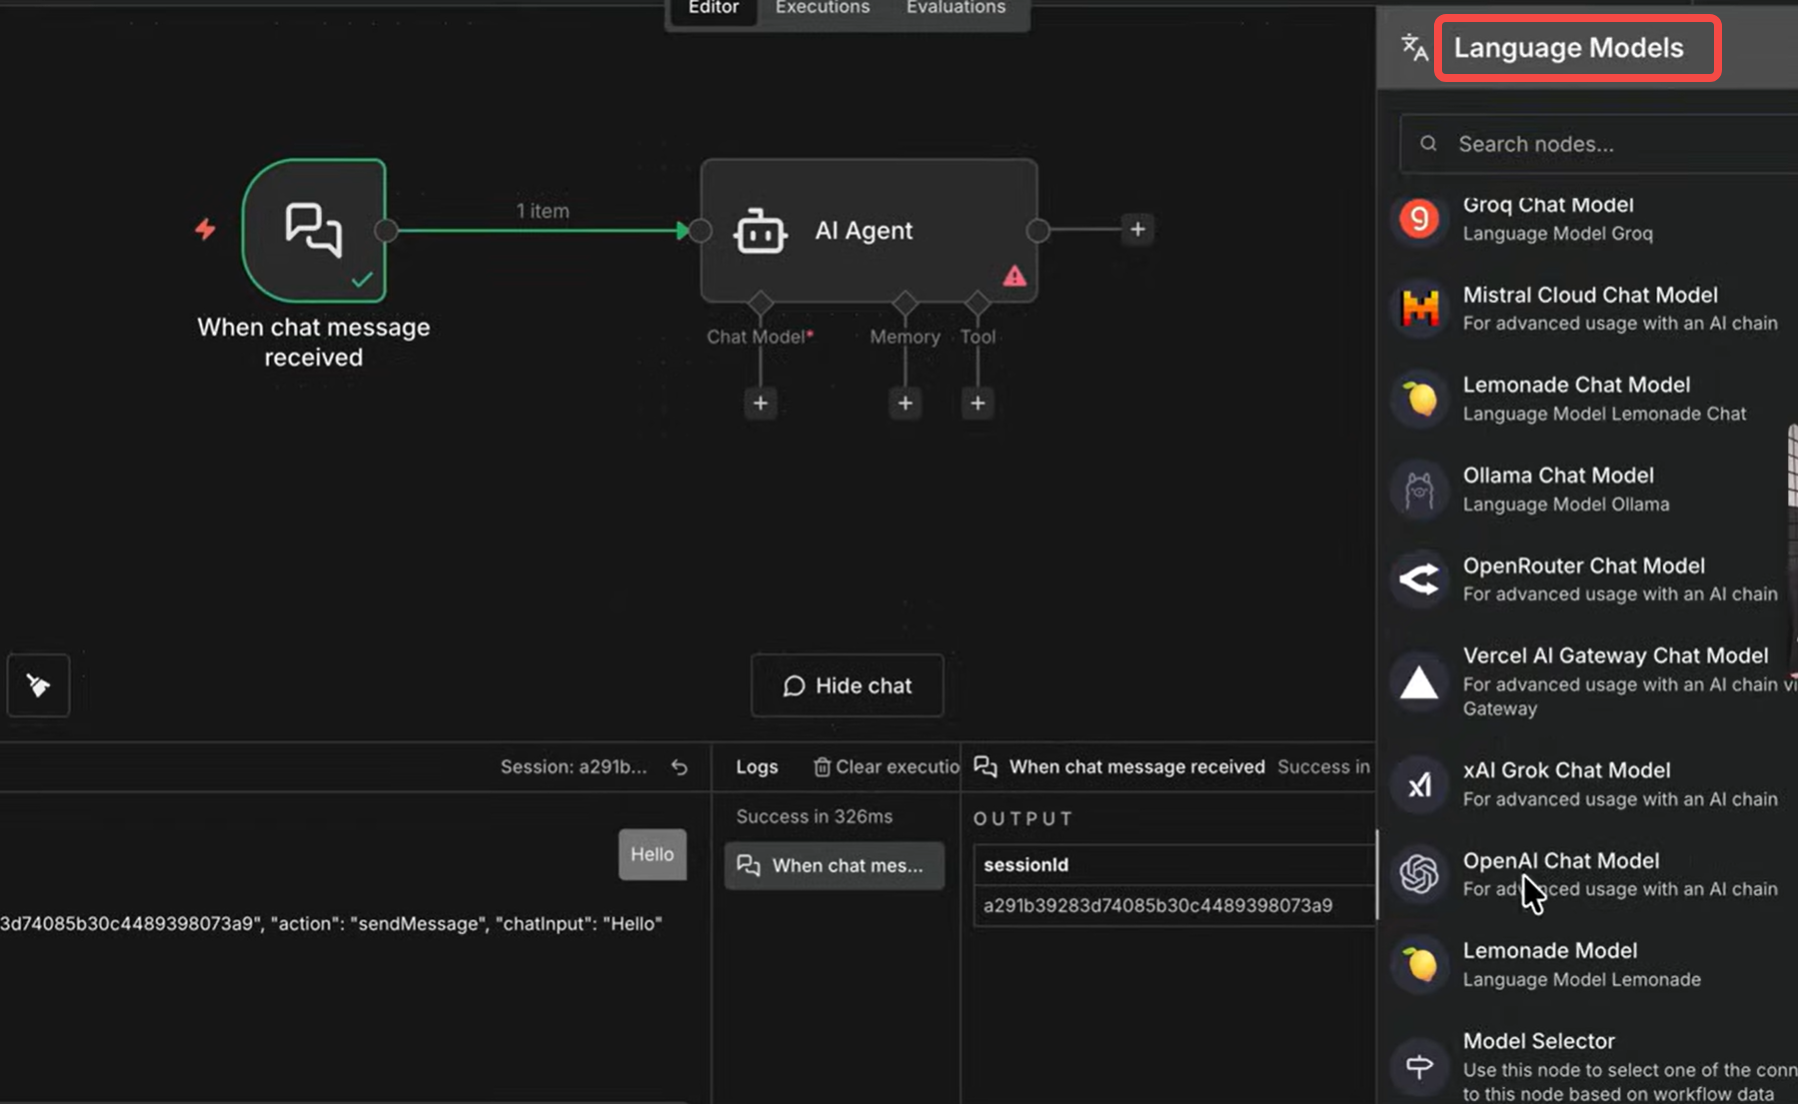Click the AI Agent output connector dot
Viewport: 1798px width, 1104px height.
(x=1038, y=231)
